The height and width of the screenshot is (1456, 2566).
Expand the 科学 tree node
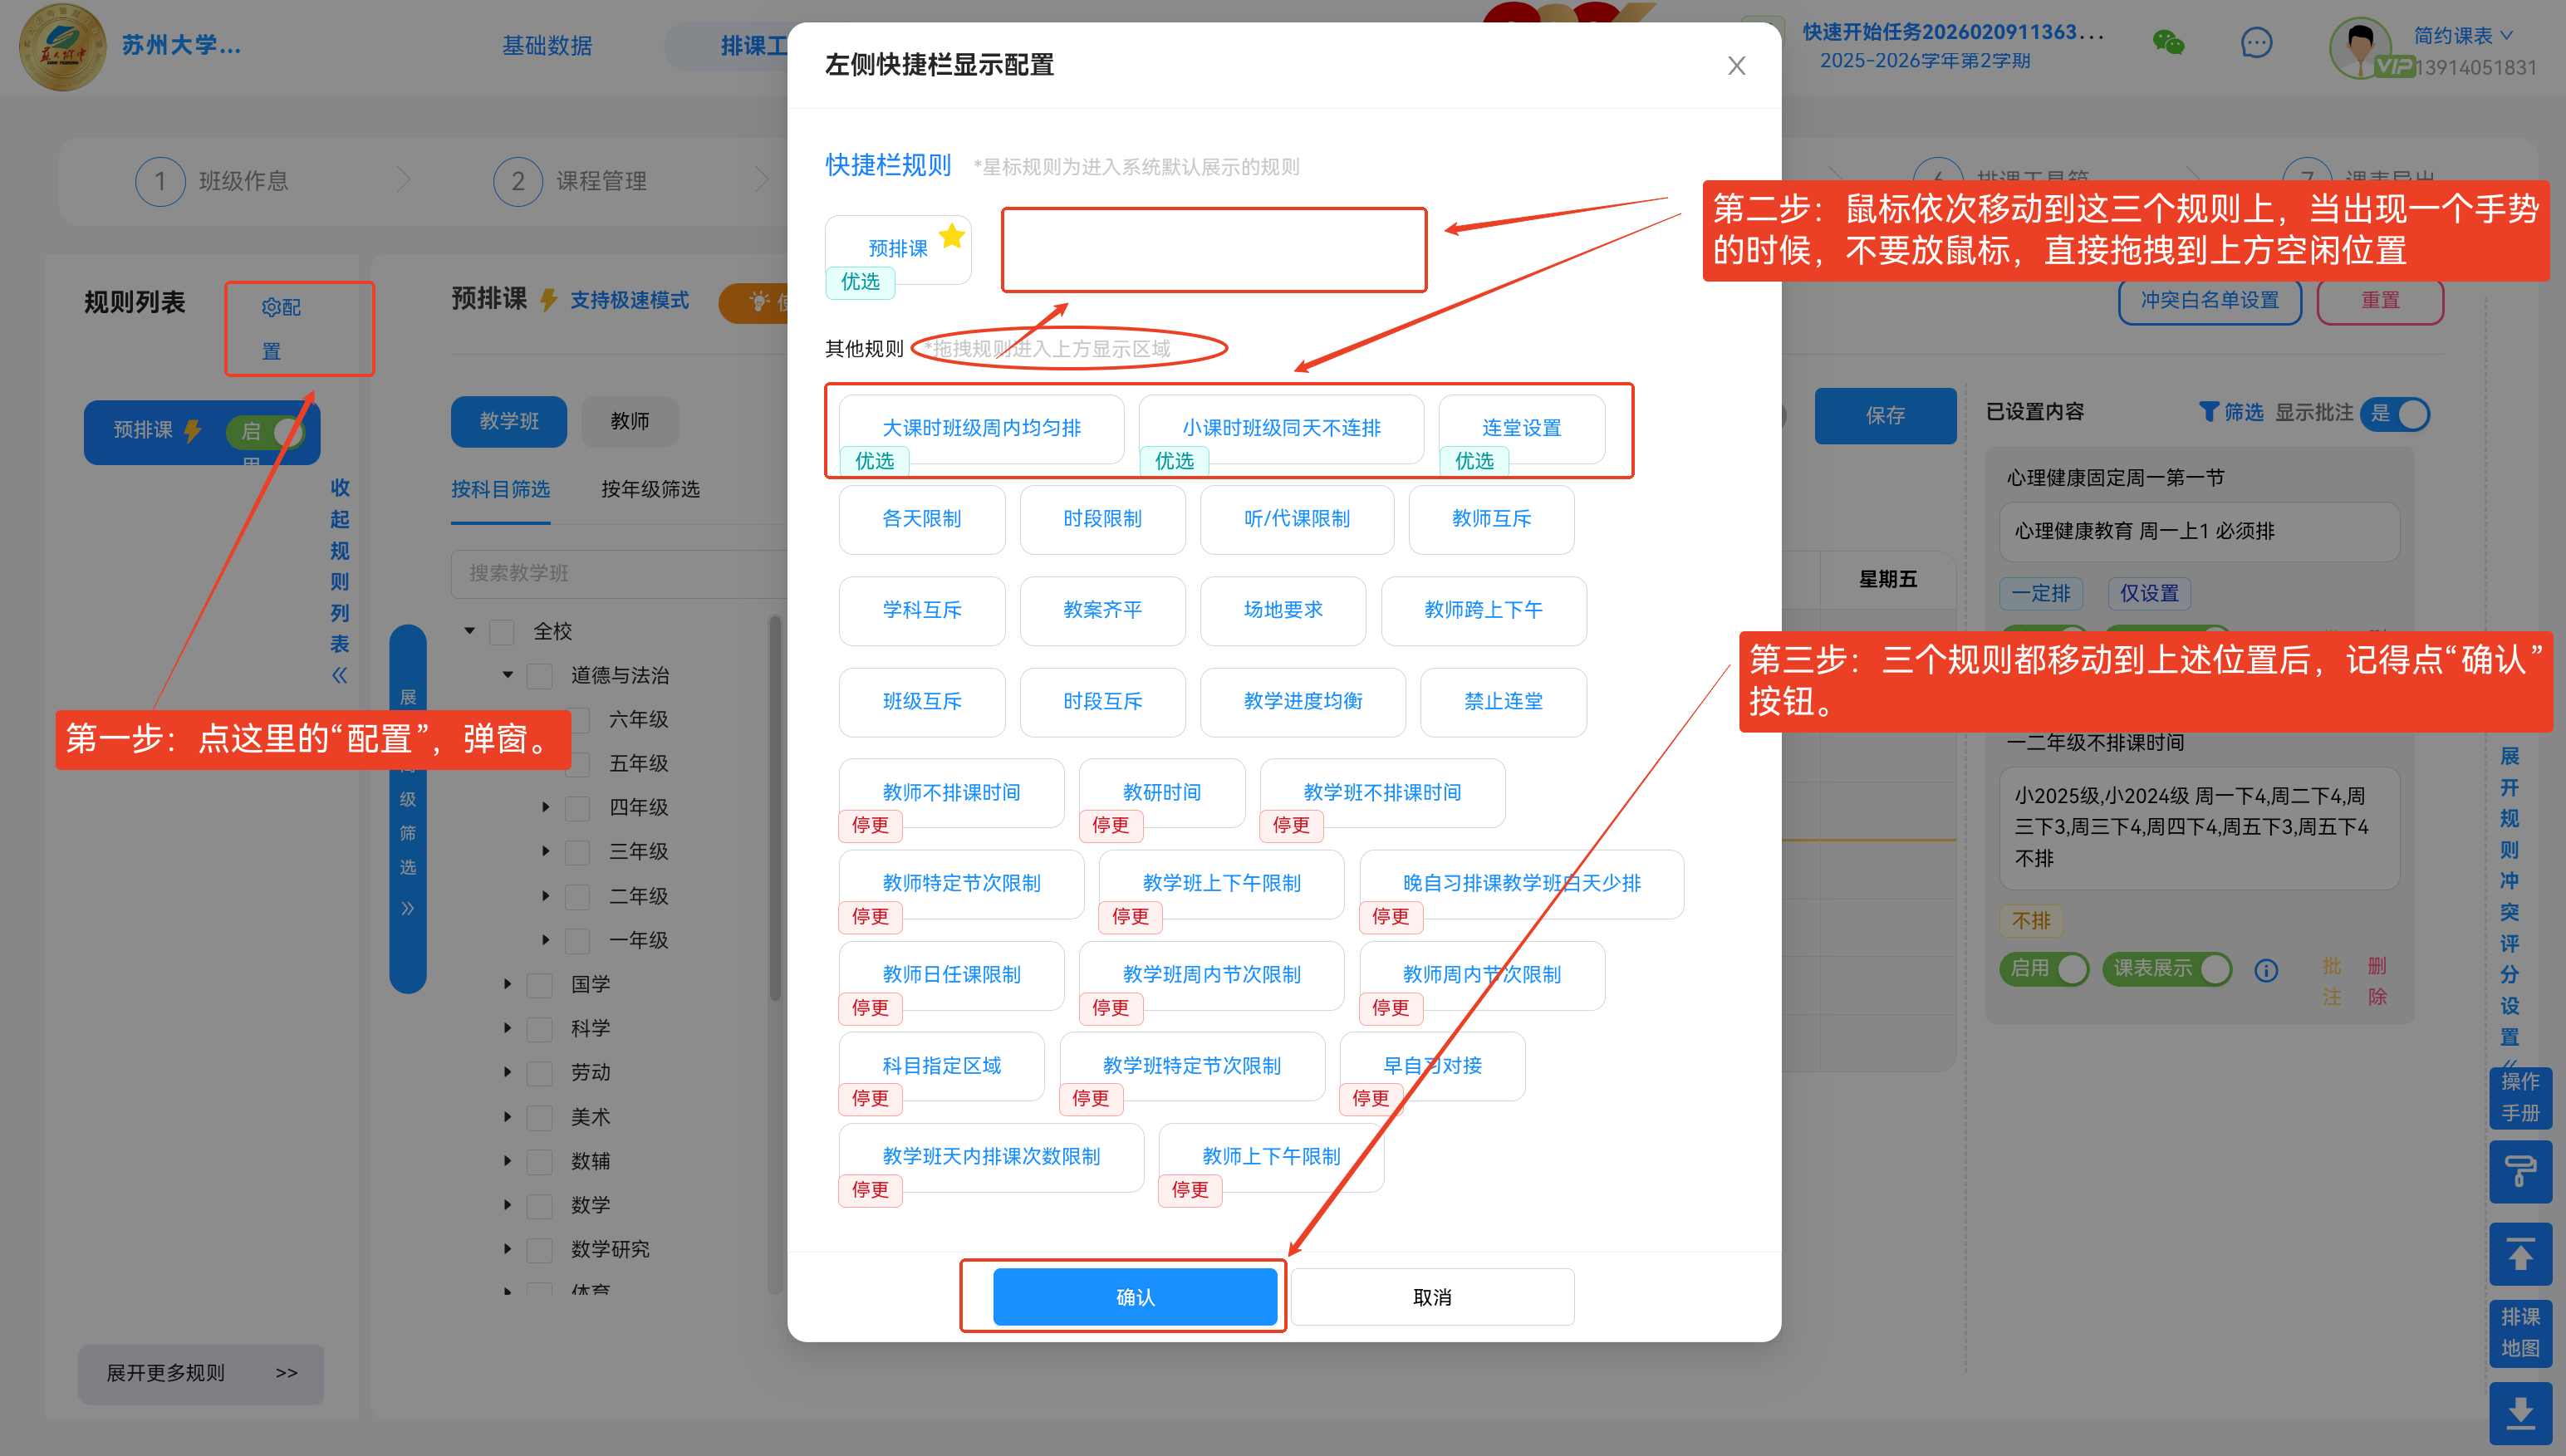[x=507, y=1028]
